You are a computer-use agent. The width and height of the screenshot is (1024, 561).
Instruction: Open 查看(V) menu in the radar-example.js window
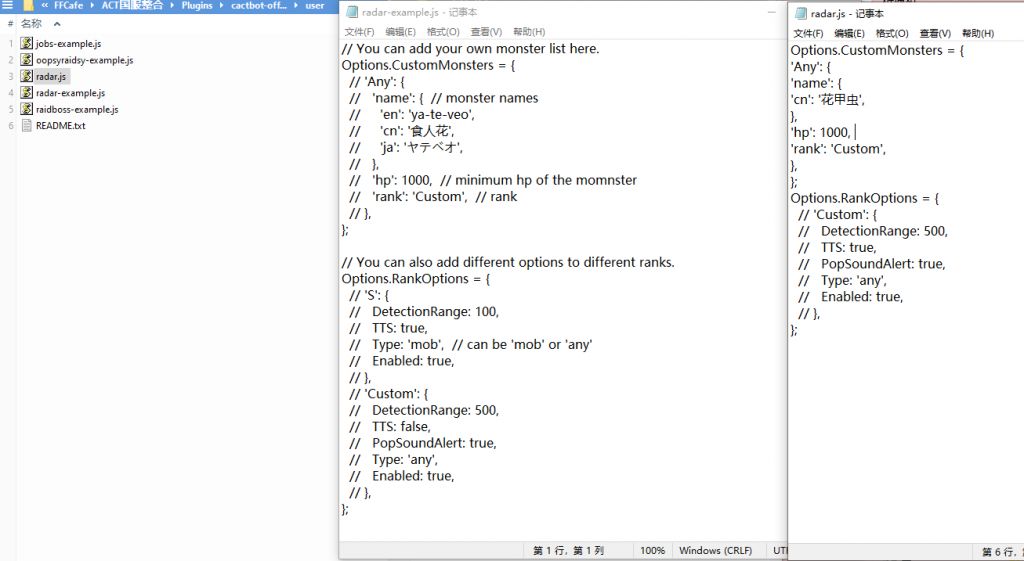(x=486, y=31)
